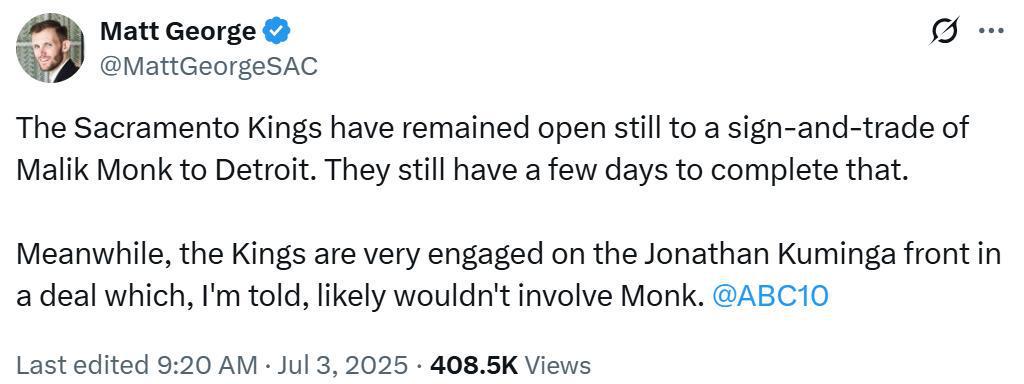This screenshot has height=384, width=1024.
Task: Open the Matt George display name
Action: coord(178,31)
